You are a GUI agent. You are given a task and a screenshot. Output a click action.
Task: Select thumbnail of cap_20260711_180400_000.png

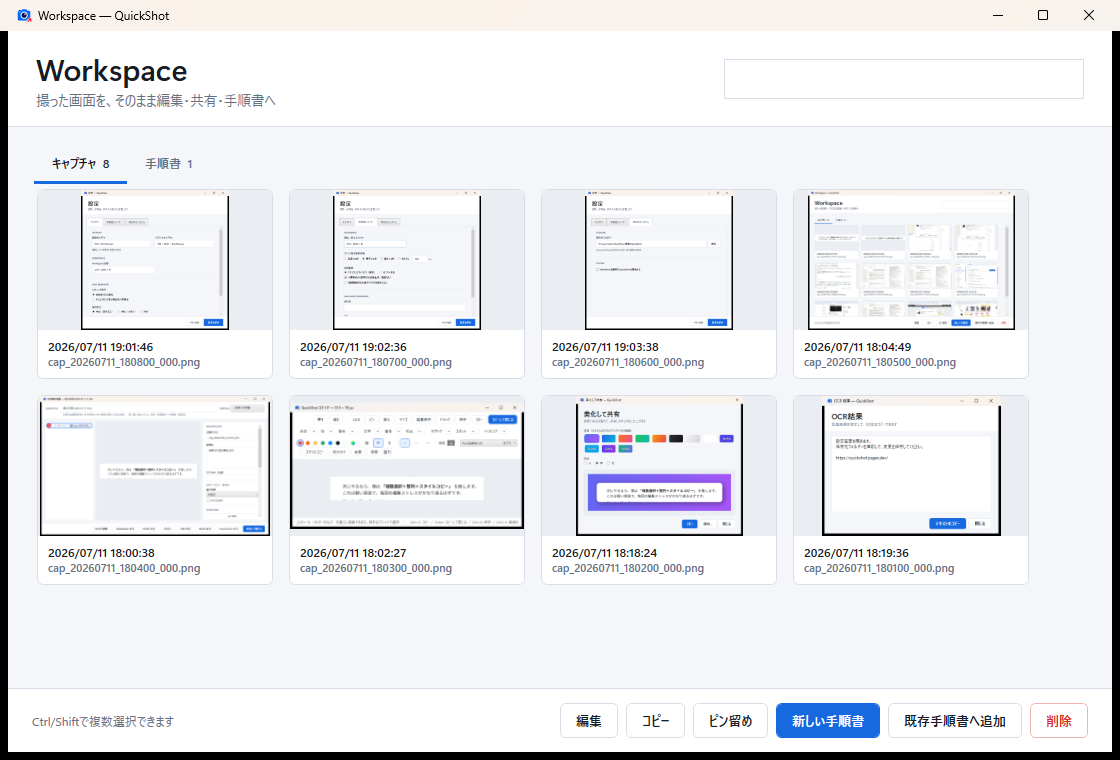pos(155,466)
